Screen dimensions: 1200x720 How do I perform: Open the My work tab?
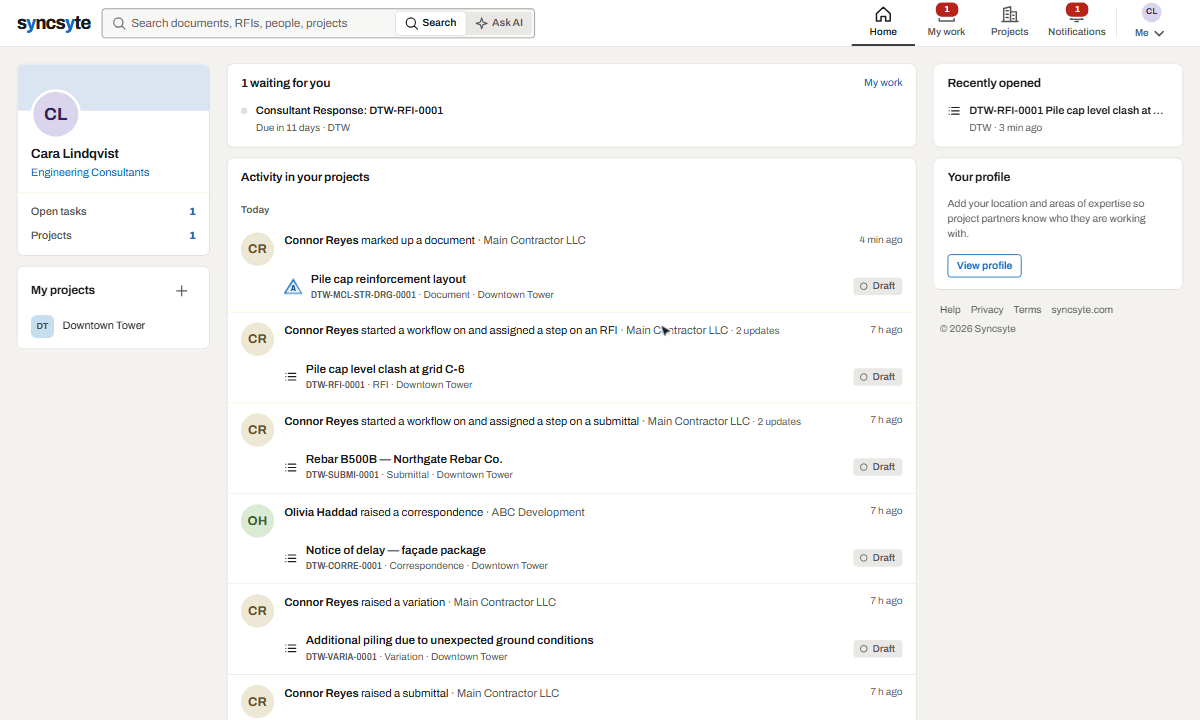point(946,23)
